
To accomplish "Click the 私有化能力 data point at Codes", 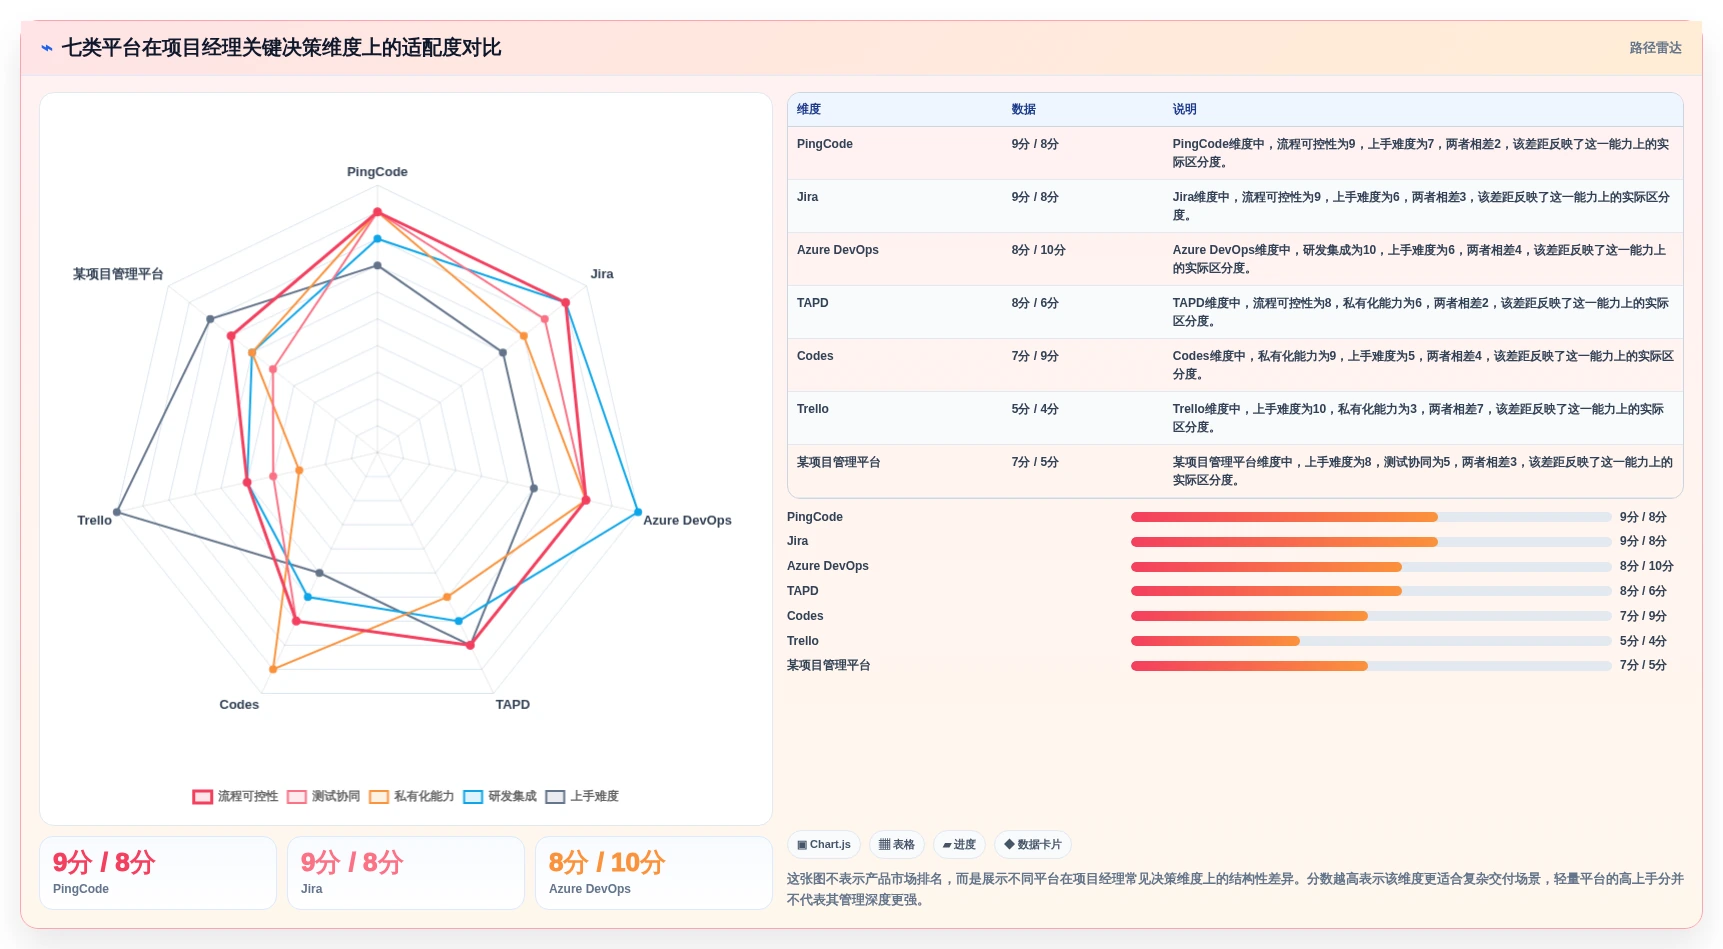I will coord(273,669).
